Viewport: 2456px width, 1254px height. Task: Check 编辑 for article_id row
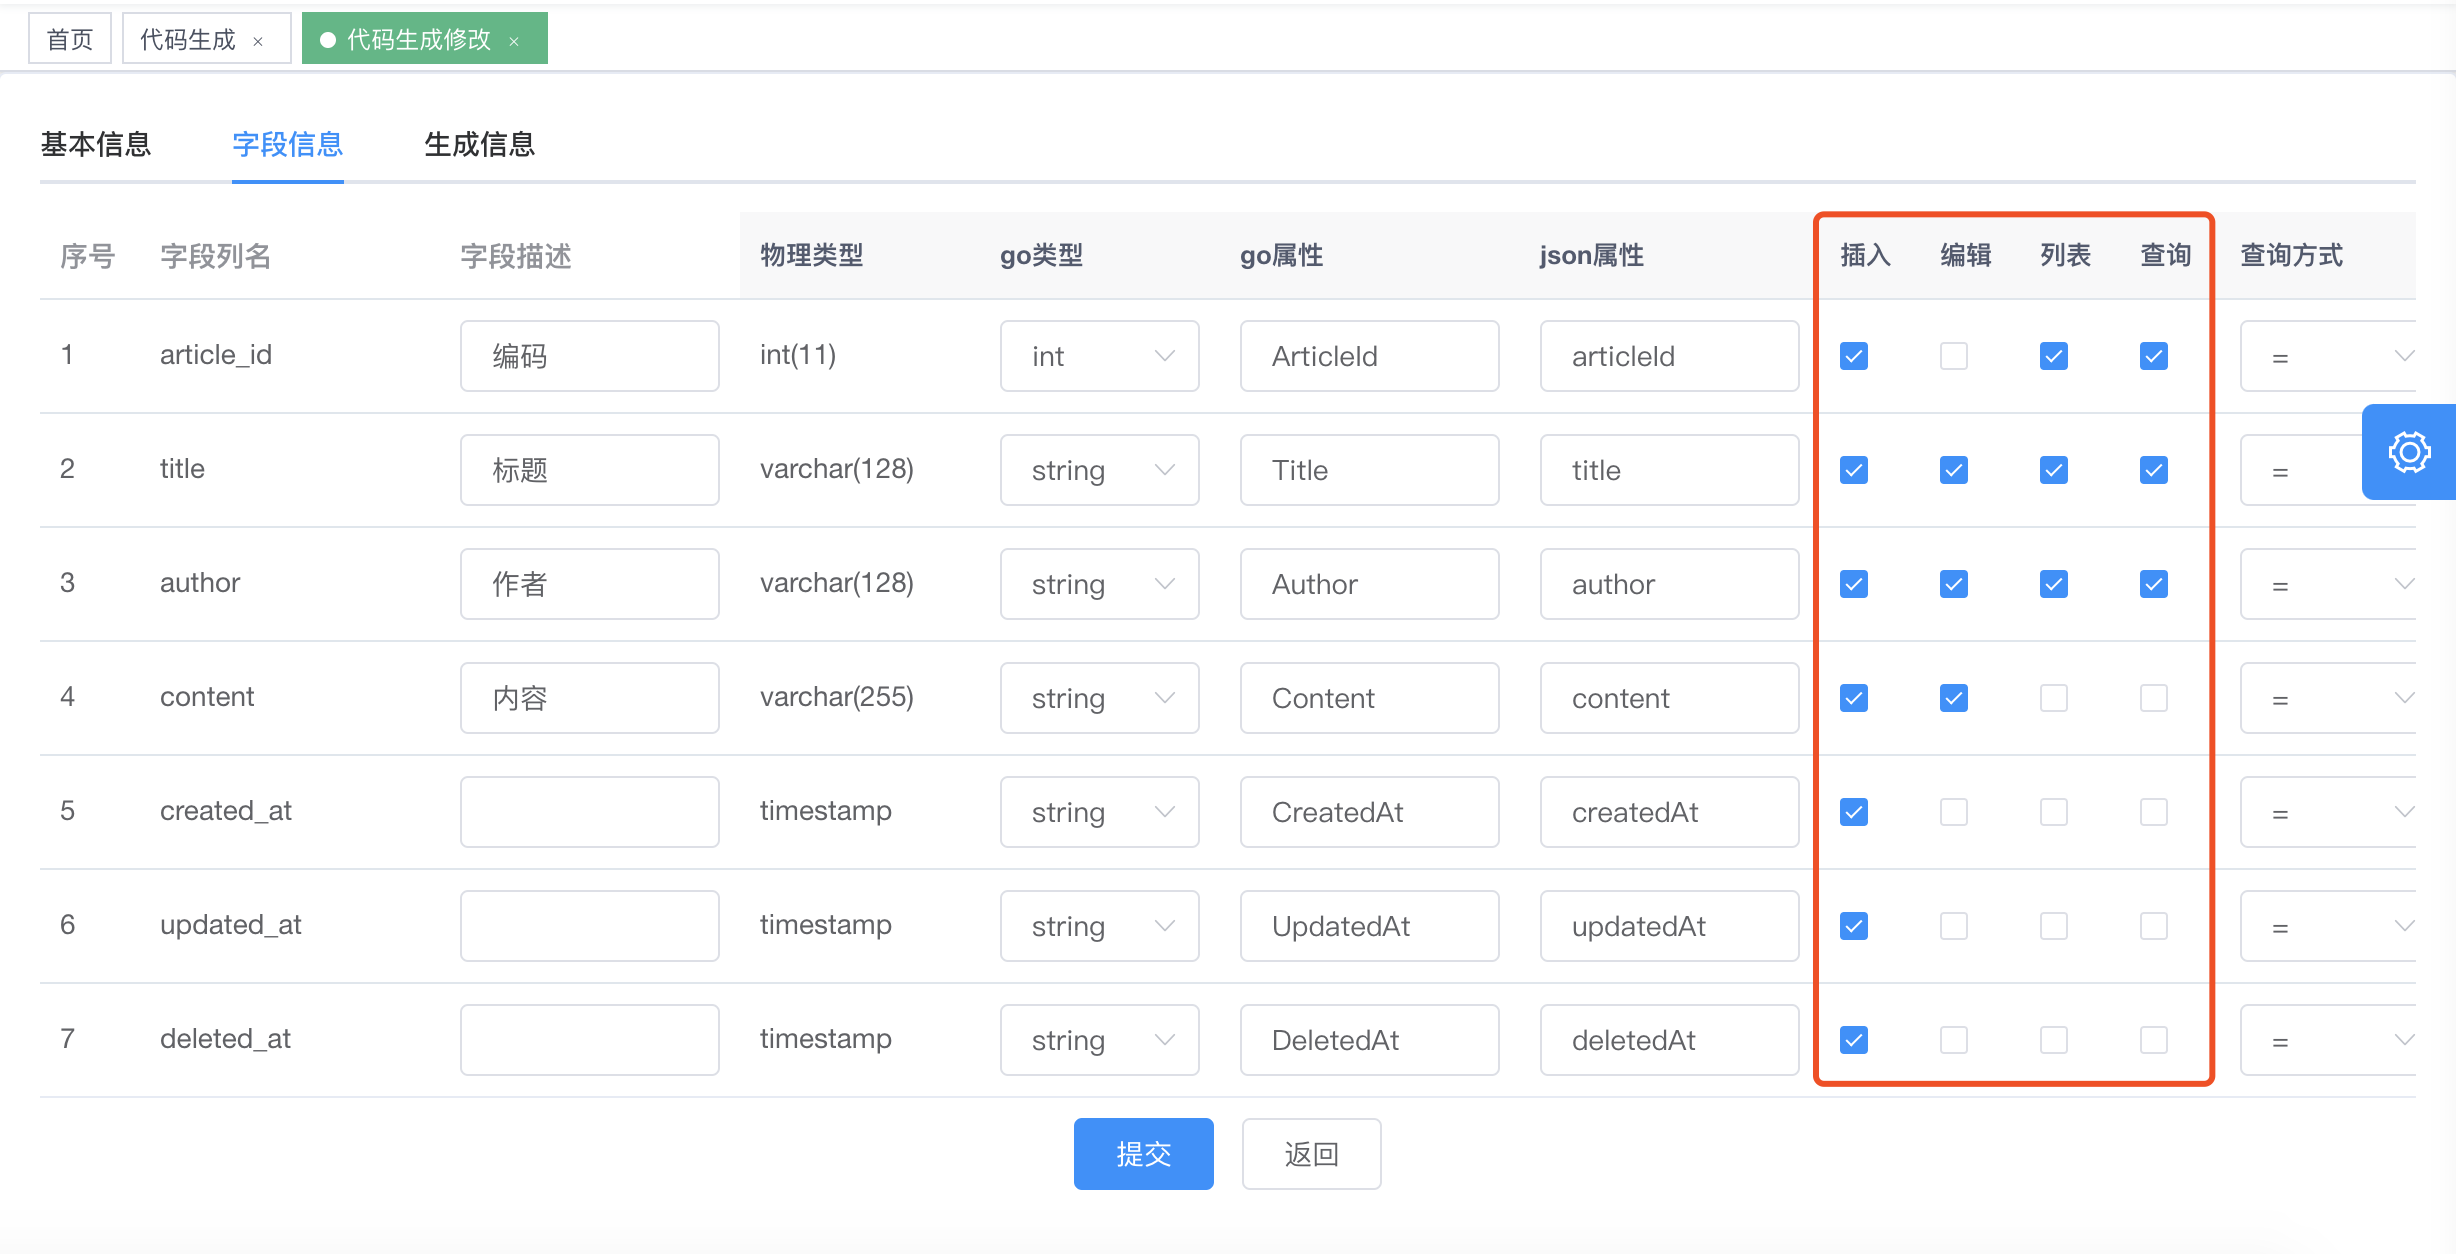tap(1954, 356)
